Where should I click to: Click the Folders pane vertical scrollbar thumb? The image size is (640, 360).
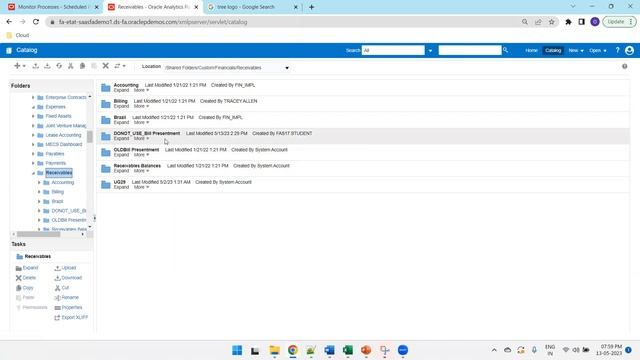90,137
